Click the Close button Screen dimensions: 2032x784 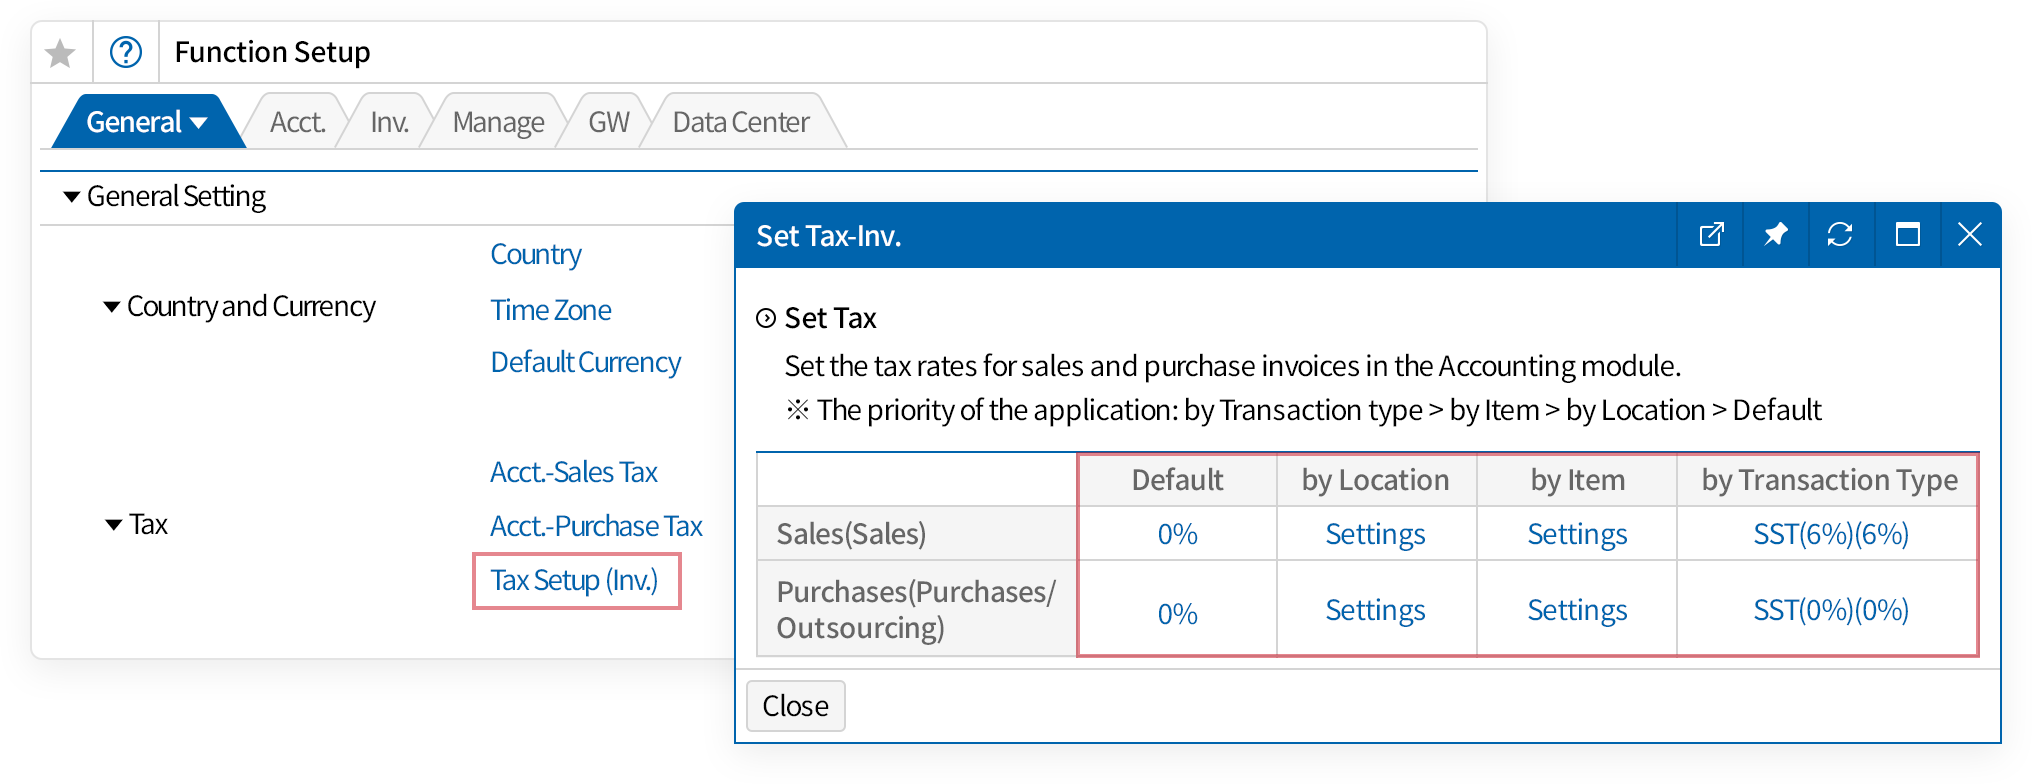click(795, 706)
